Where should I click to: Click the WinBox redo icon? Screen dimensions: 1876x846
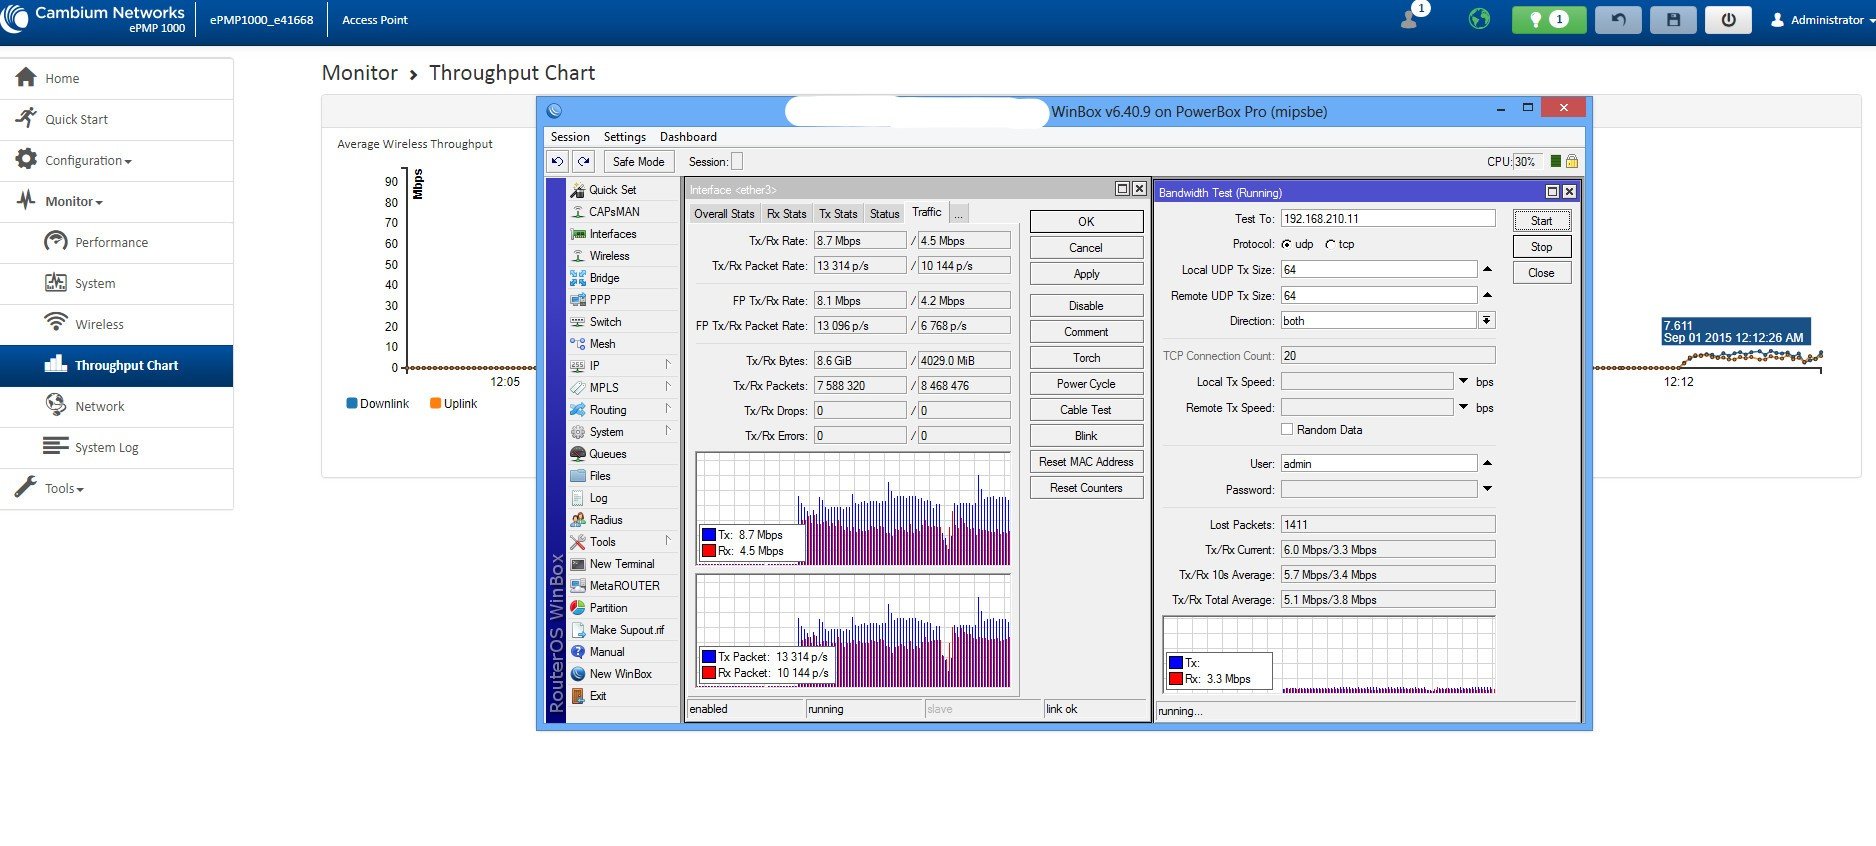(584, 161)
